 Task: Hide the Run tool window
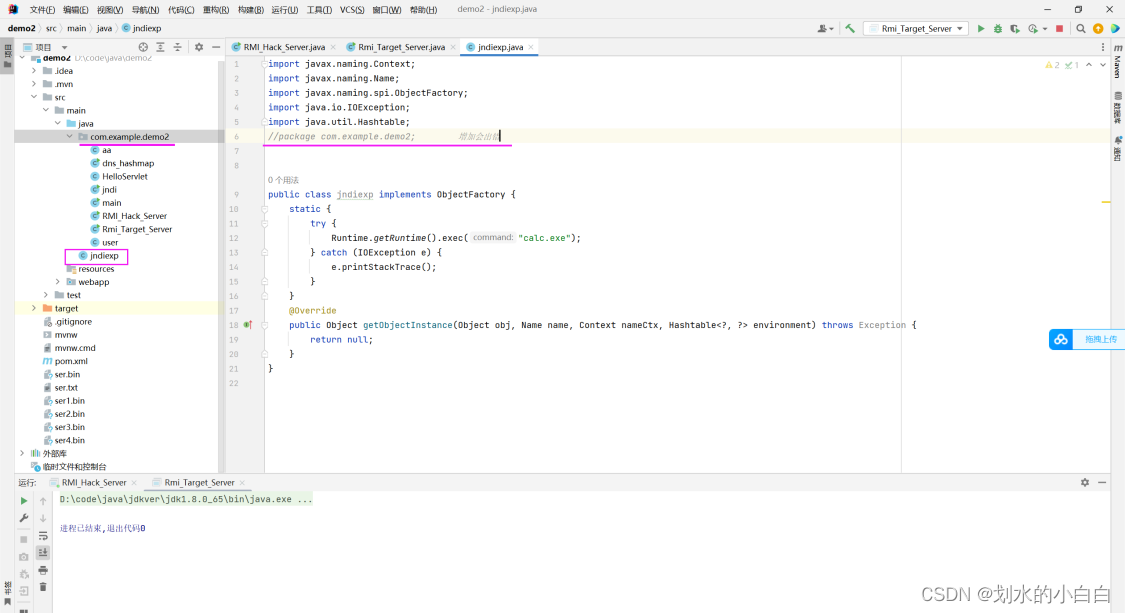click(1102, 482)
